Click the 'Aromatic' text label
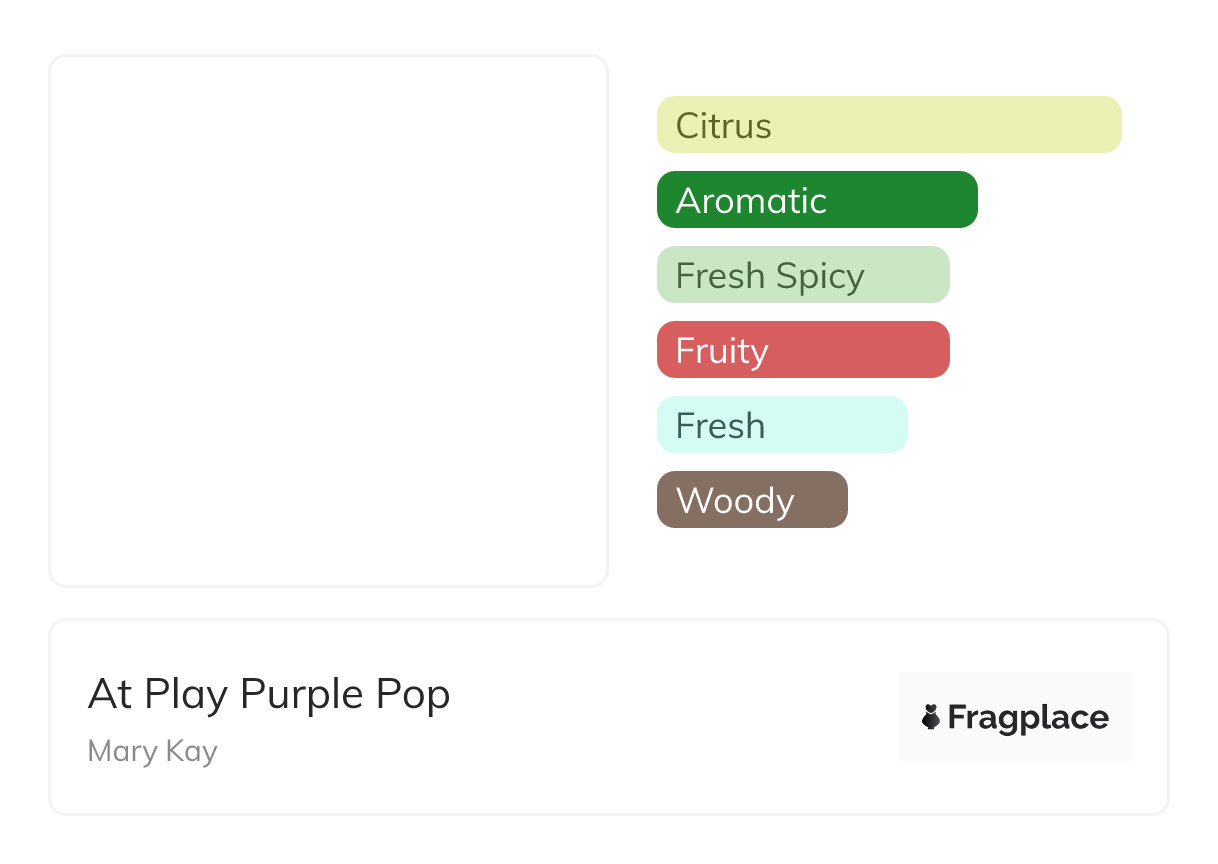Image resolution: width=1218 pixels, height=864 pixels. [x=751, y=201]
